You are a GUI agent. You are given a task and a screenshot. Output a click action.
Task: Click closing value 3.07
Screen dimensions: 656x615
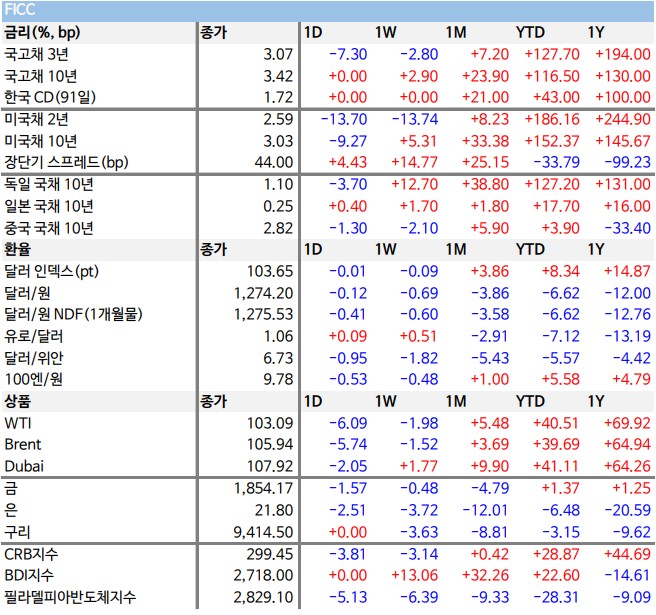tap(278, 54)
